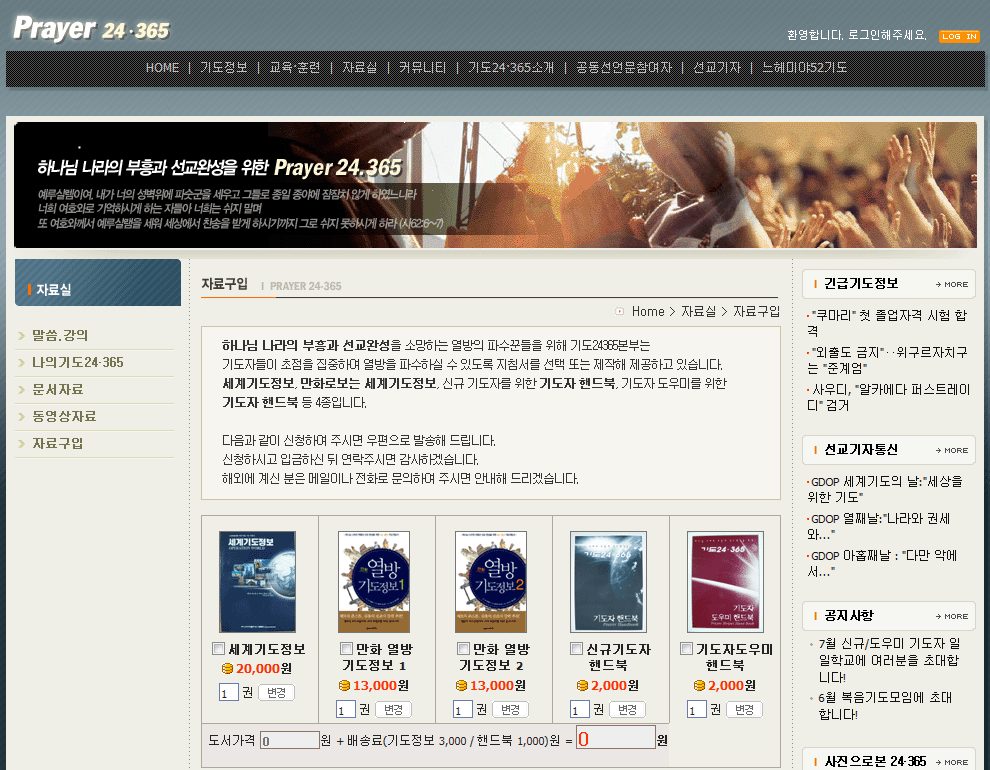The height and width of the screenshot is (770, 990).
Task: Check the 기도자도우미 핸드북 checkbox
Action: coord(686,648)
